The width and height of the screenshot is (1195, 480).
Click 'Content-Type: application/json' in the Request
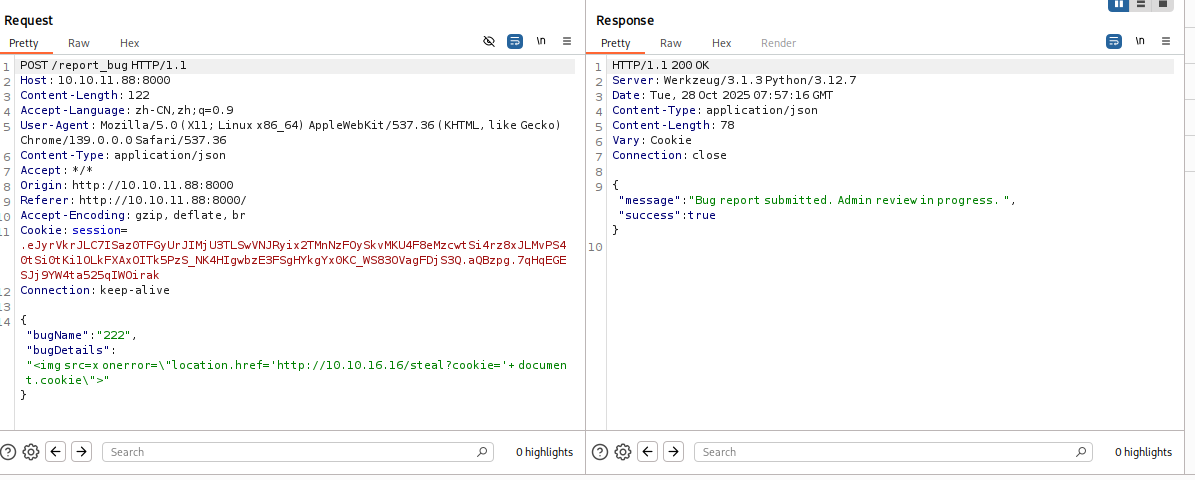click(x=123, y=155)
